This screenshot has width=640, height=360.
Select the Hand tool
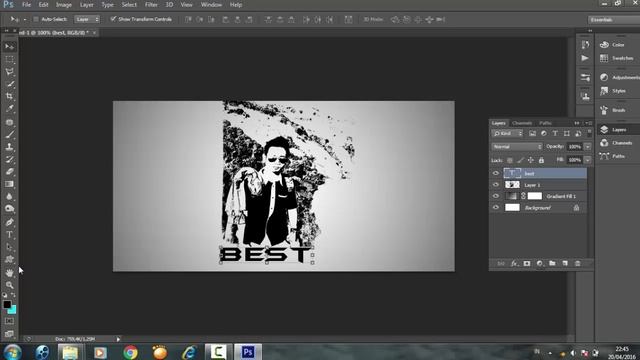click(9, 273)
